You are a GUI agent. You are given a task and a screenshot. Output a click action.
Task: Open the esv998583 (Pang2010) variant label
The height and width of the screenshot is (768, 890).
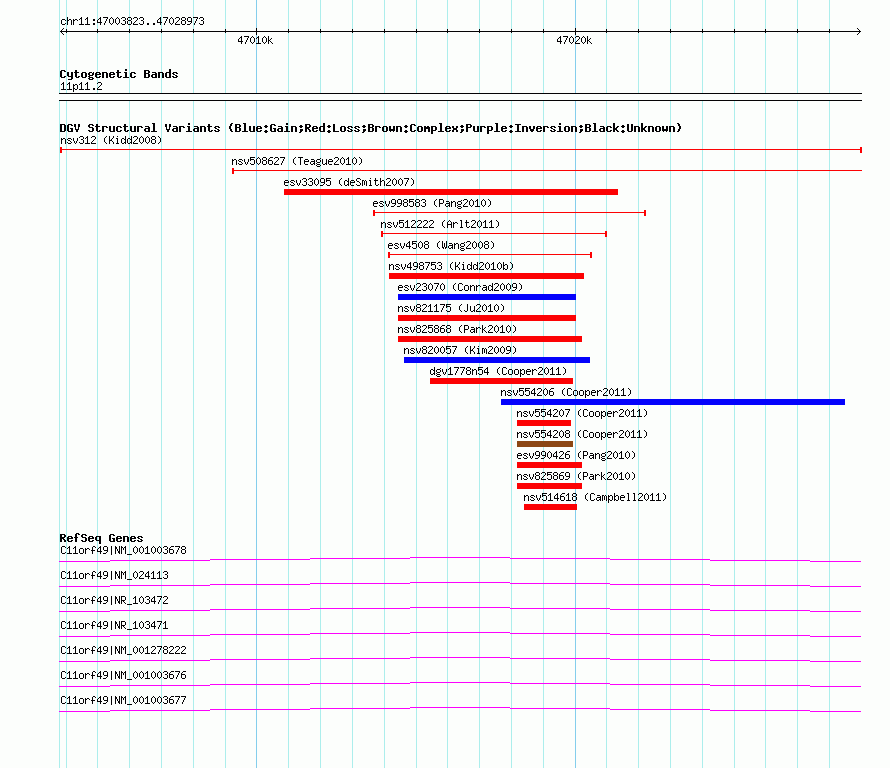(x=432, y=203)
